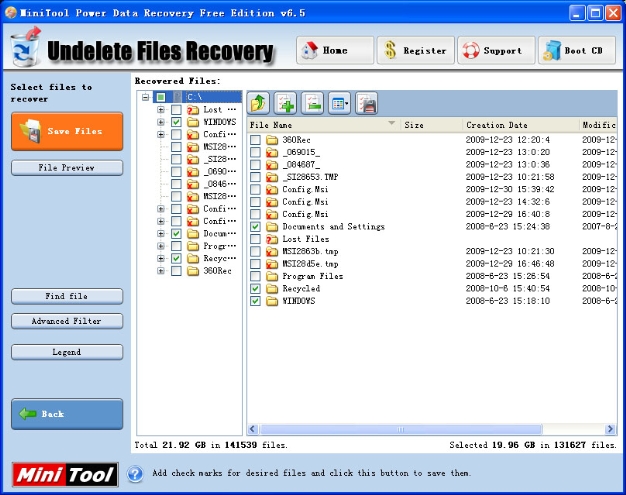Open the Advanced Filter button
Viewport: 626px width, 495px height.
67,321
